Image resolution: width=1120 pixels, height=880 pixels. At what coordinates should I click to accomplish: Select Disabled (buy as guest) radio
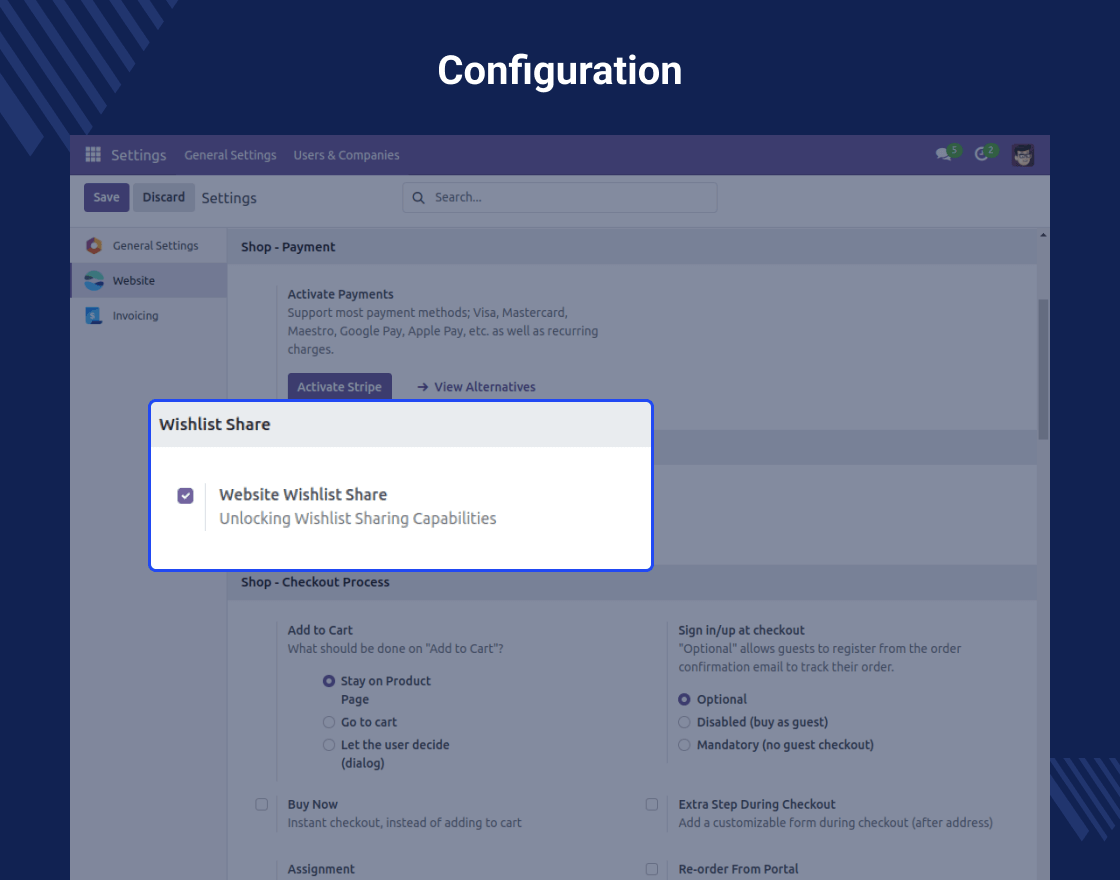point(684,722)
